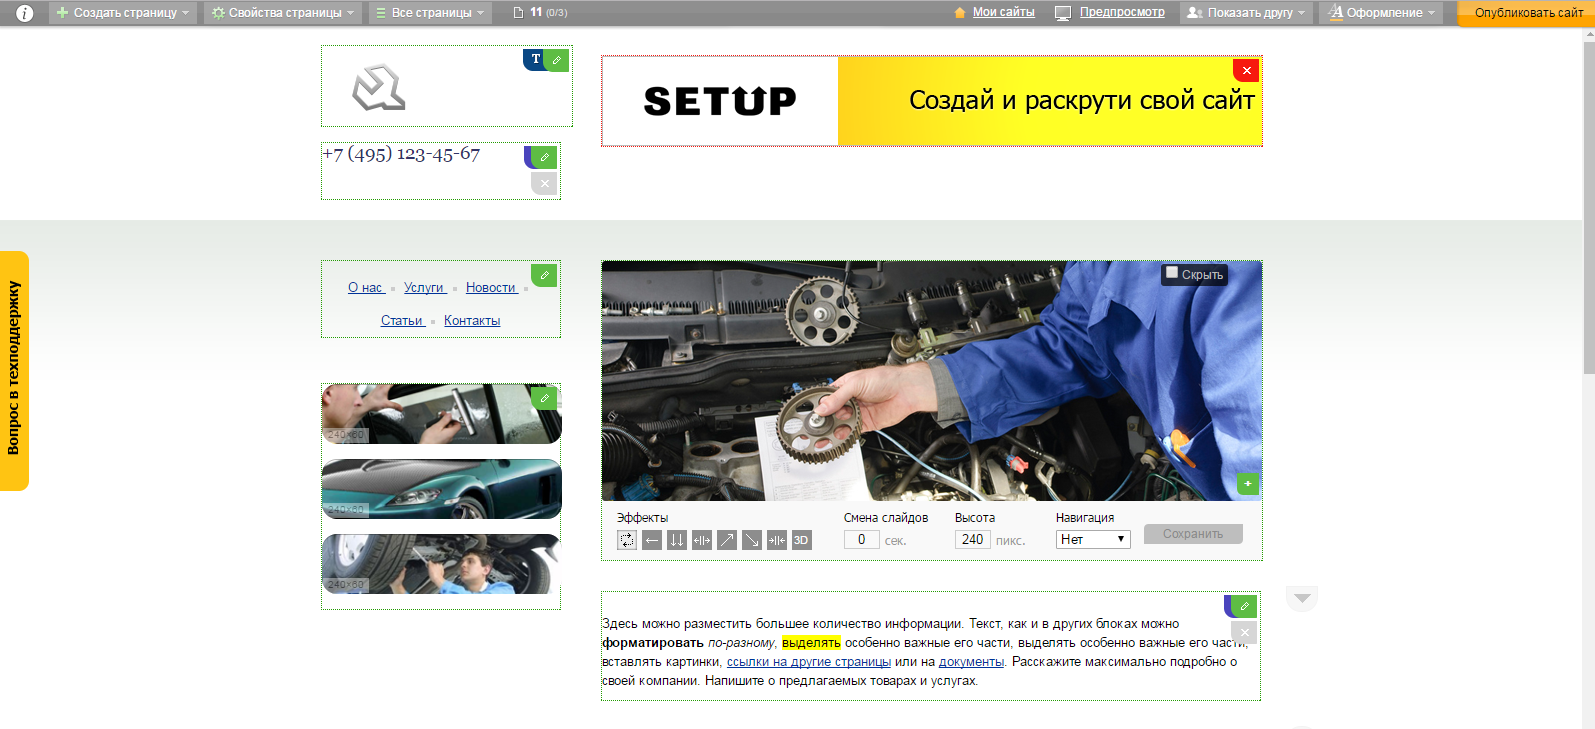The width and height of the screenshot is (1595, 729).
Task: Select the horizontal close-in effect
Action: pyautogui.click(x=777, y=540)
